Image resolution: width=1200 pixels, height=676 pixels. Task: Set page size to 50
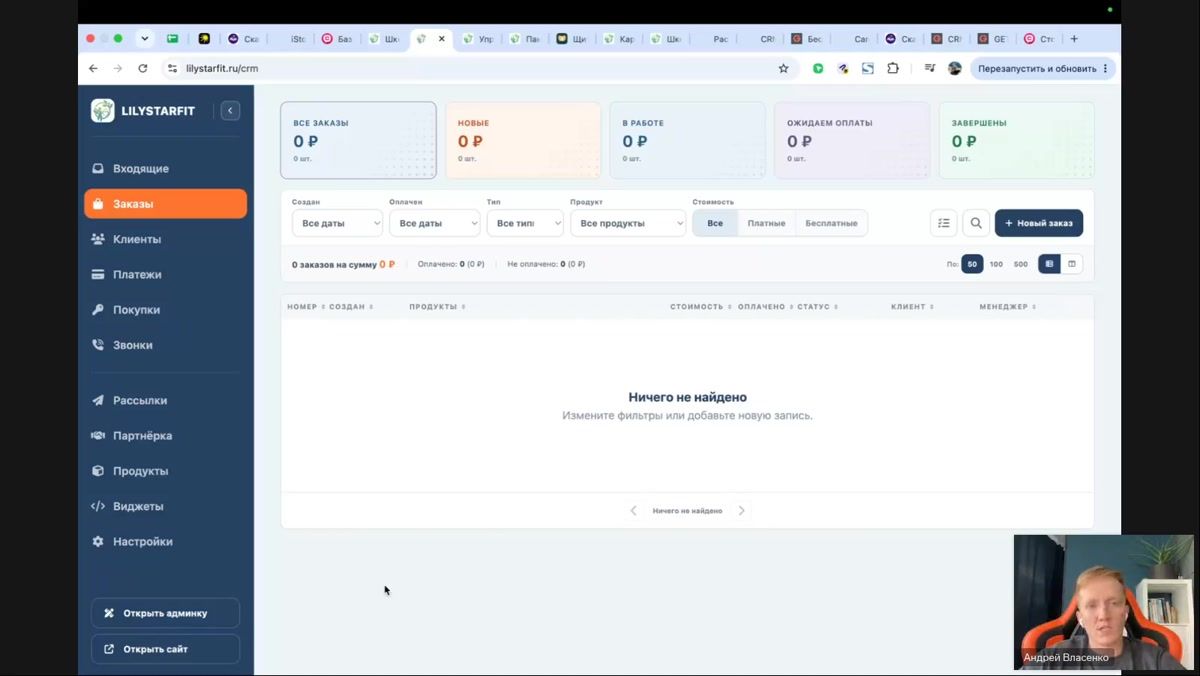[x=972, y=264]
